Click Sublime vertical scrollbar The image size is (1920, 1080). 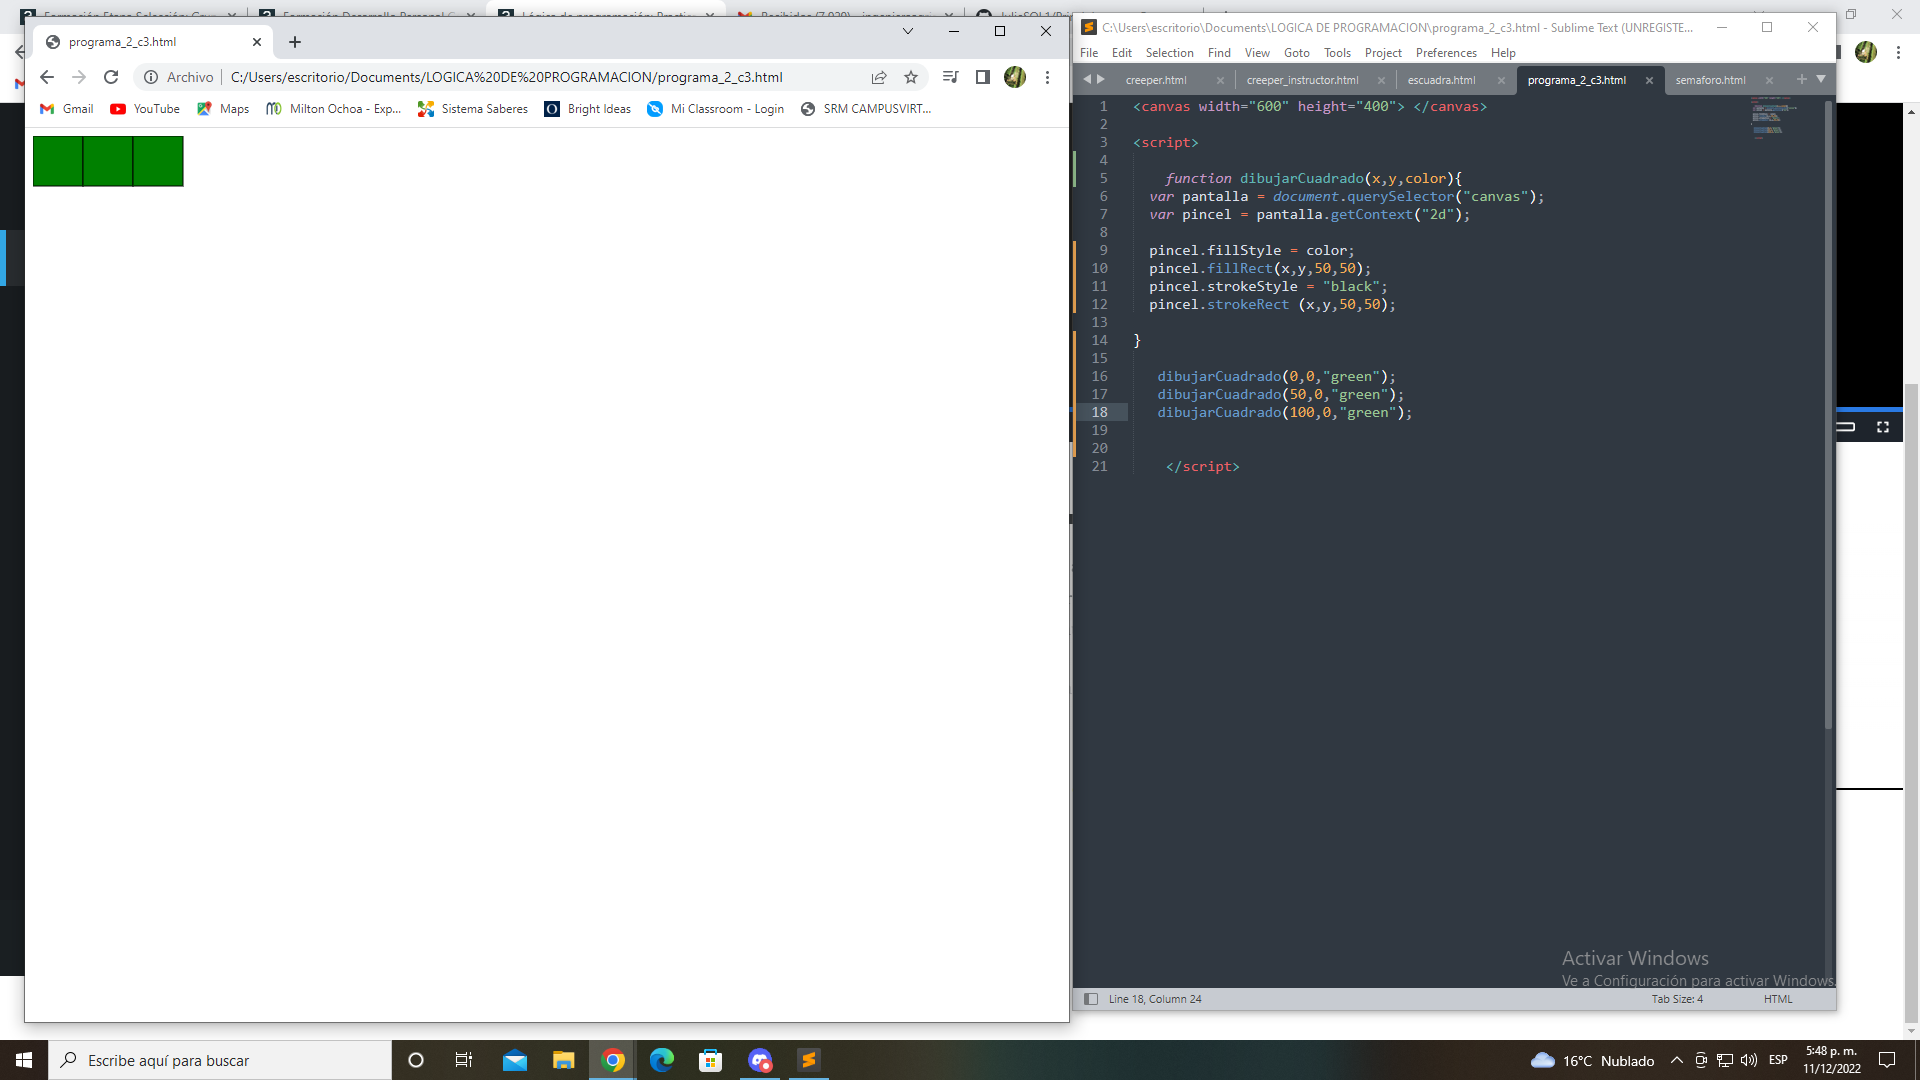click(x=1829, y=415)
